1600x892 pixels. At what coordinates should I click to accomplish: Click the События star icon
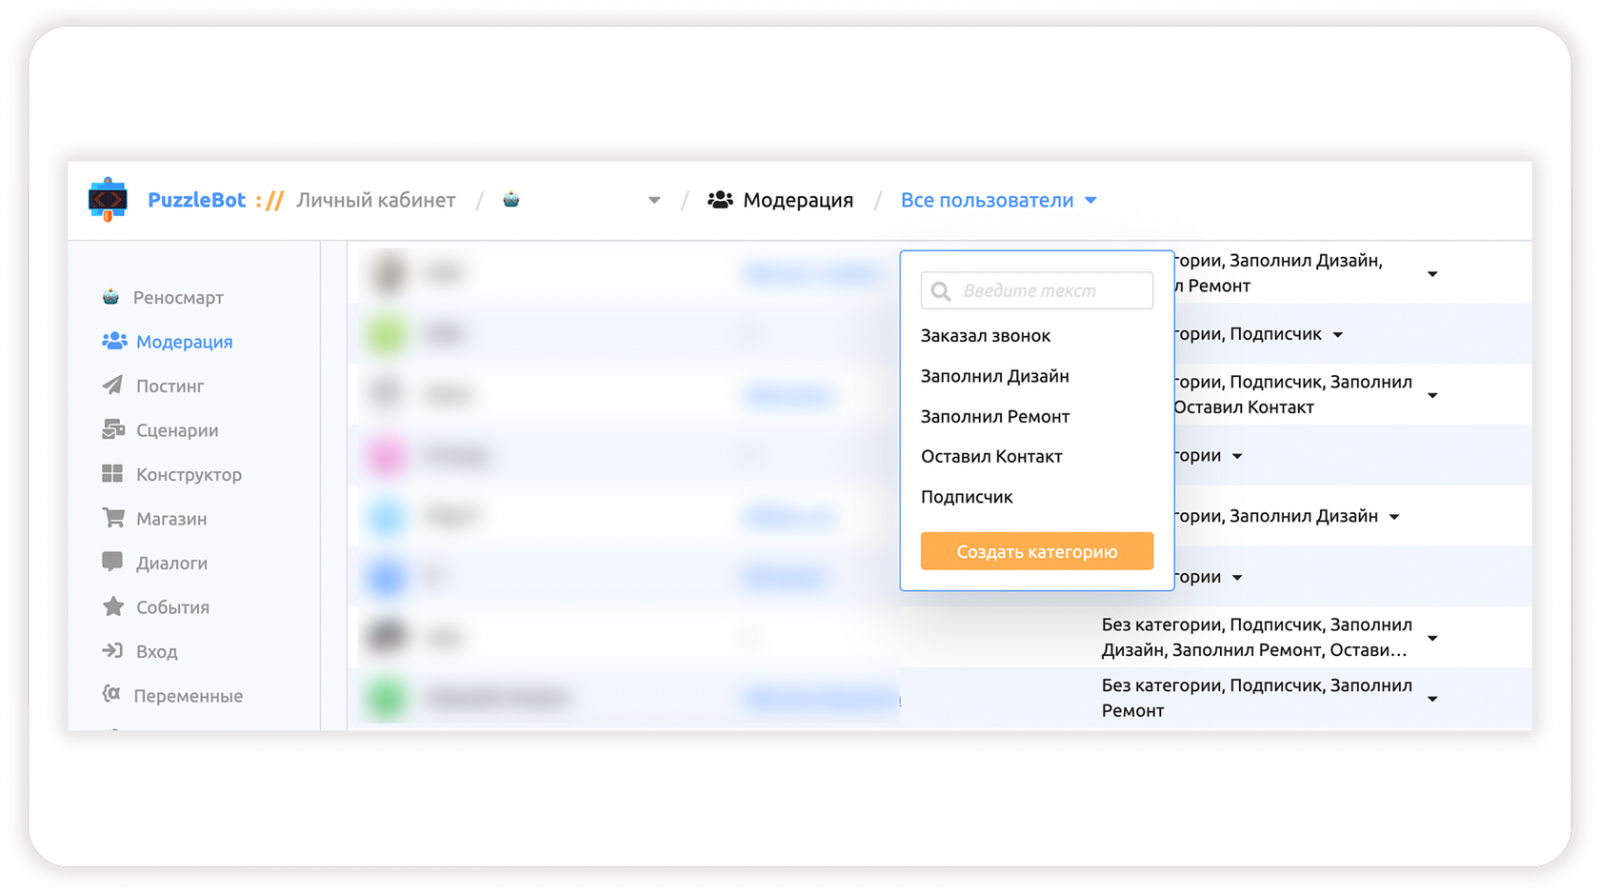point(113,606)
